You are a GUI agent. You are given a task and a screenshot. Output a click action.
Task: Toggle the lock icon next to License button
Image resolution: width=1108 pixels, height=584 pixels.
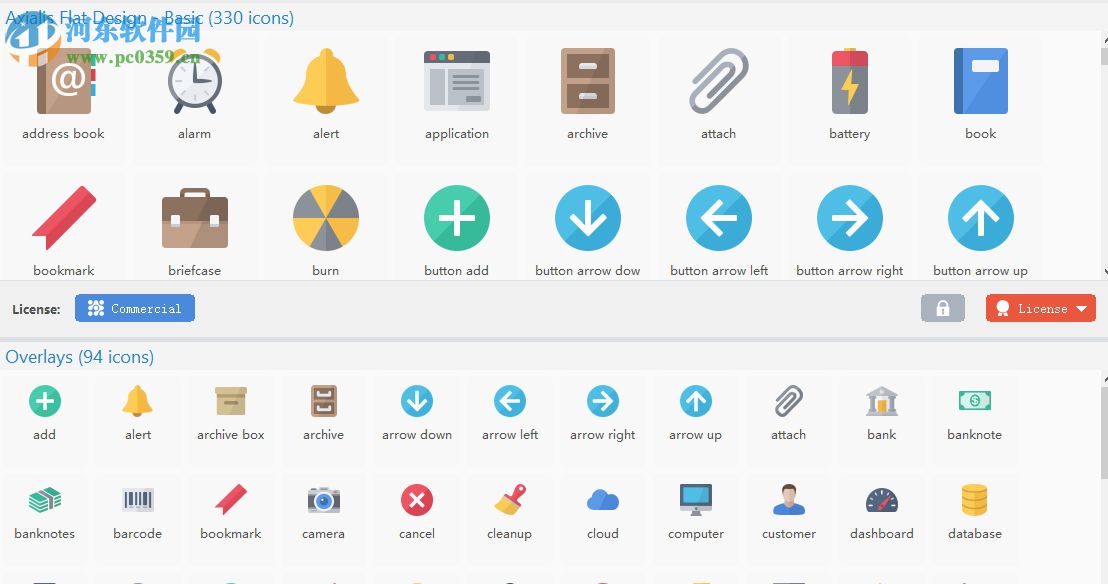pos(943,308)
